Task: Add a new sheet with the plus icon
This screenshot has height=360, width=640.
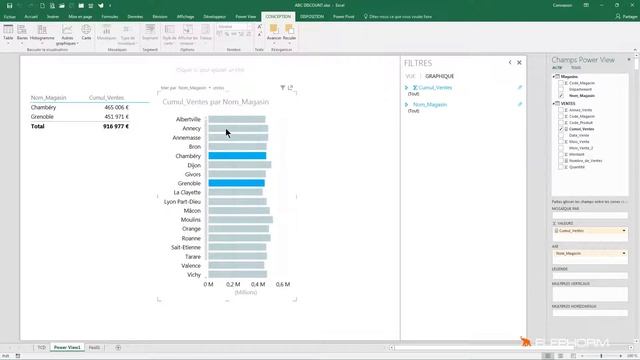Action: 118,348
